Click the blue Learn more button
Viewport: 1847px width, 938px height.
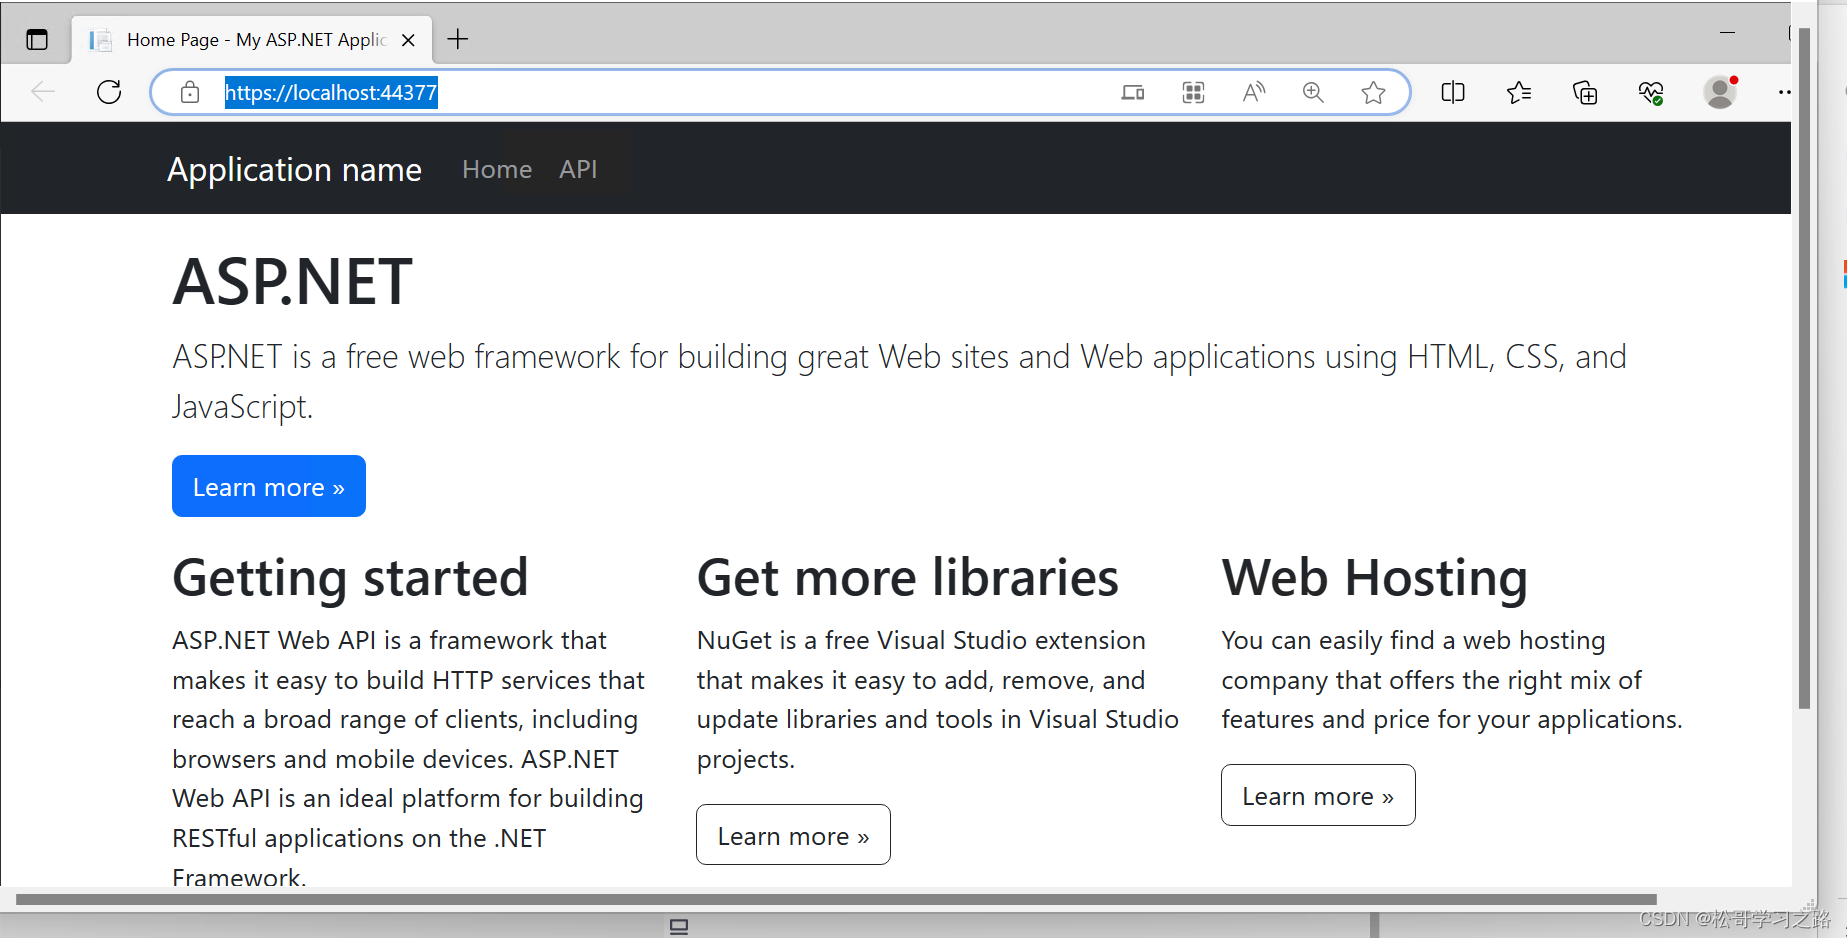269,486
